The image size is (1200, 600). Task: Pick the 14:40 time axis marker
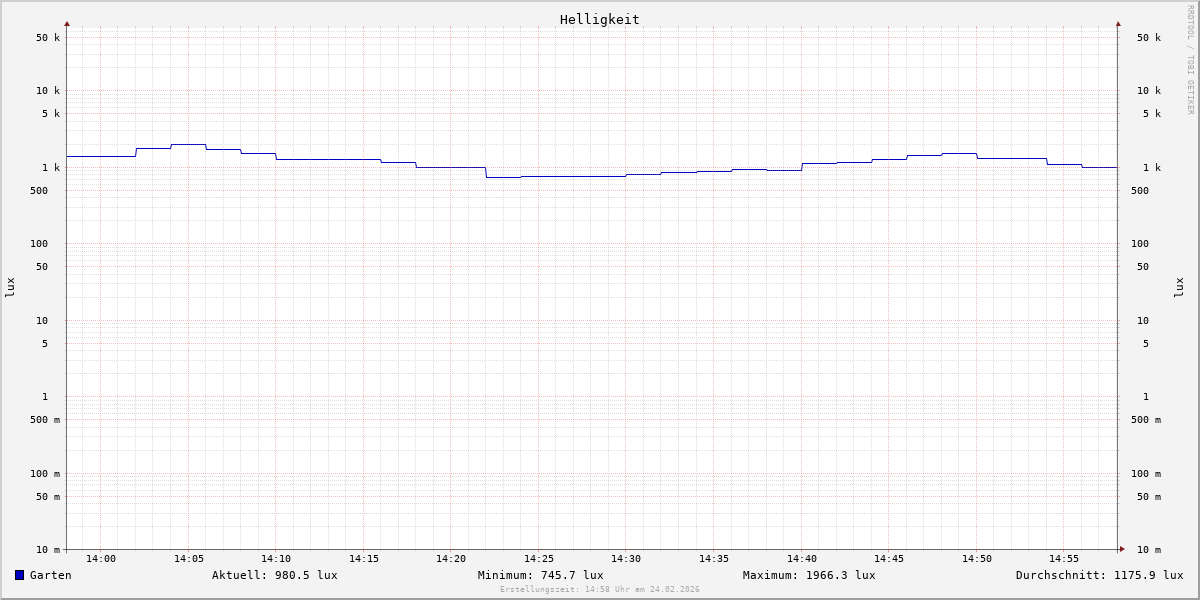pos(801,559)
